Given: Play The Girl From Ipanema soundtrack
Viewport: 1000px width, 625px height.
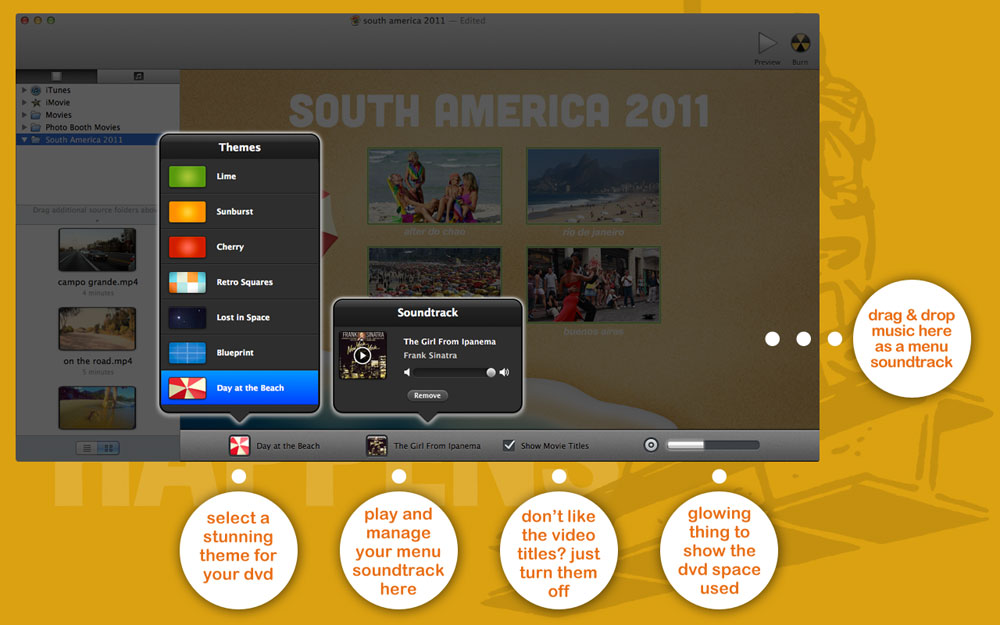Looking at the screenshot, I should [x=362, y=355].
